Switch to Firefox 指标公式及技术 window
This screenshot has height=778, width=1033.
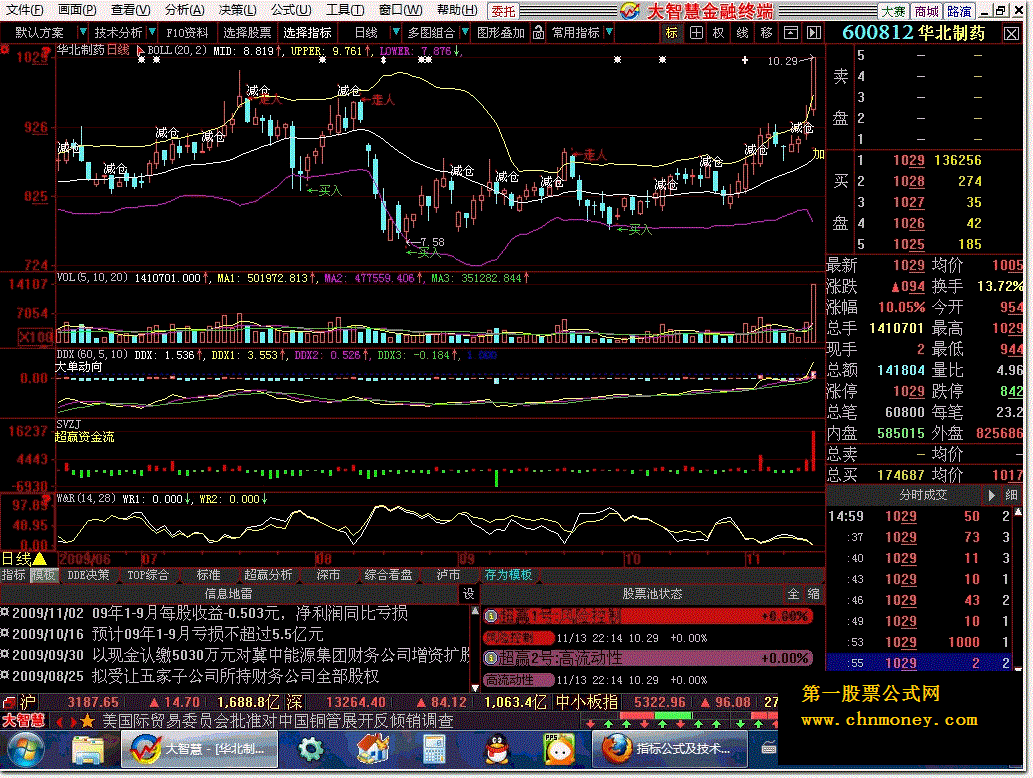669,750
